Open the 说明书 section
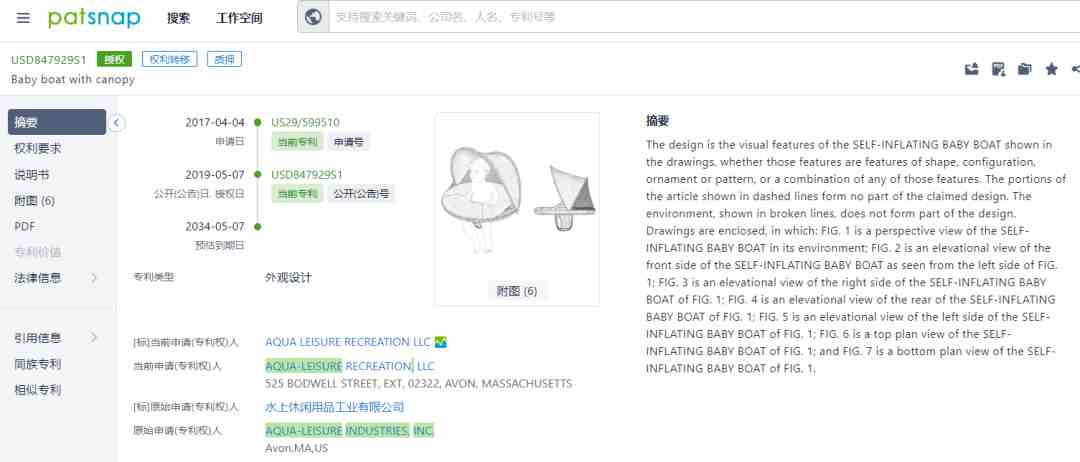 click(32, 175)
